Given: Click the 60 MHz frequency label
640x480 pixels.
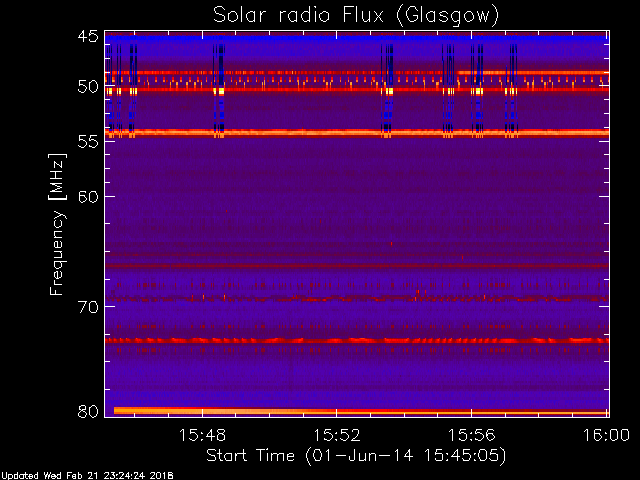Looking at the screenshot, I should 88,197.
